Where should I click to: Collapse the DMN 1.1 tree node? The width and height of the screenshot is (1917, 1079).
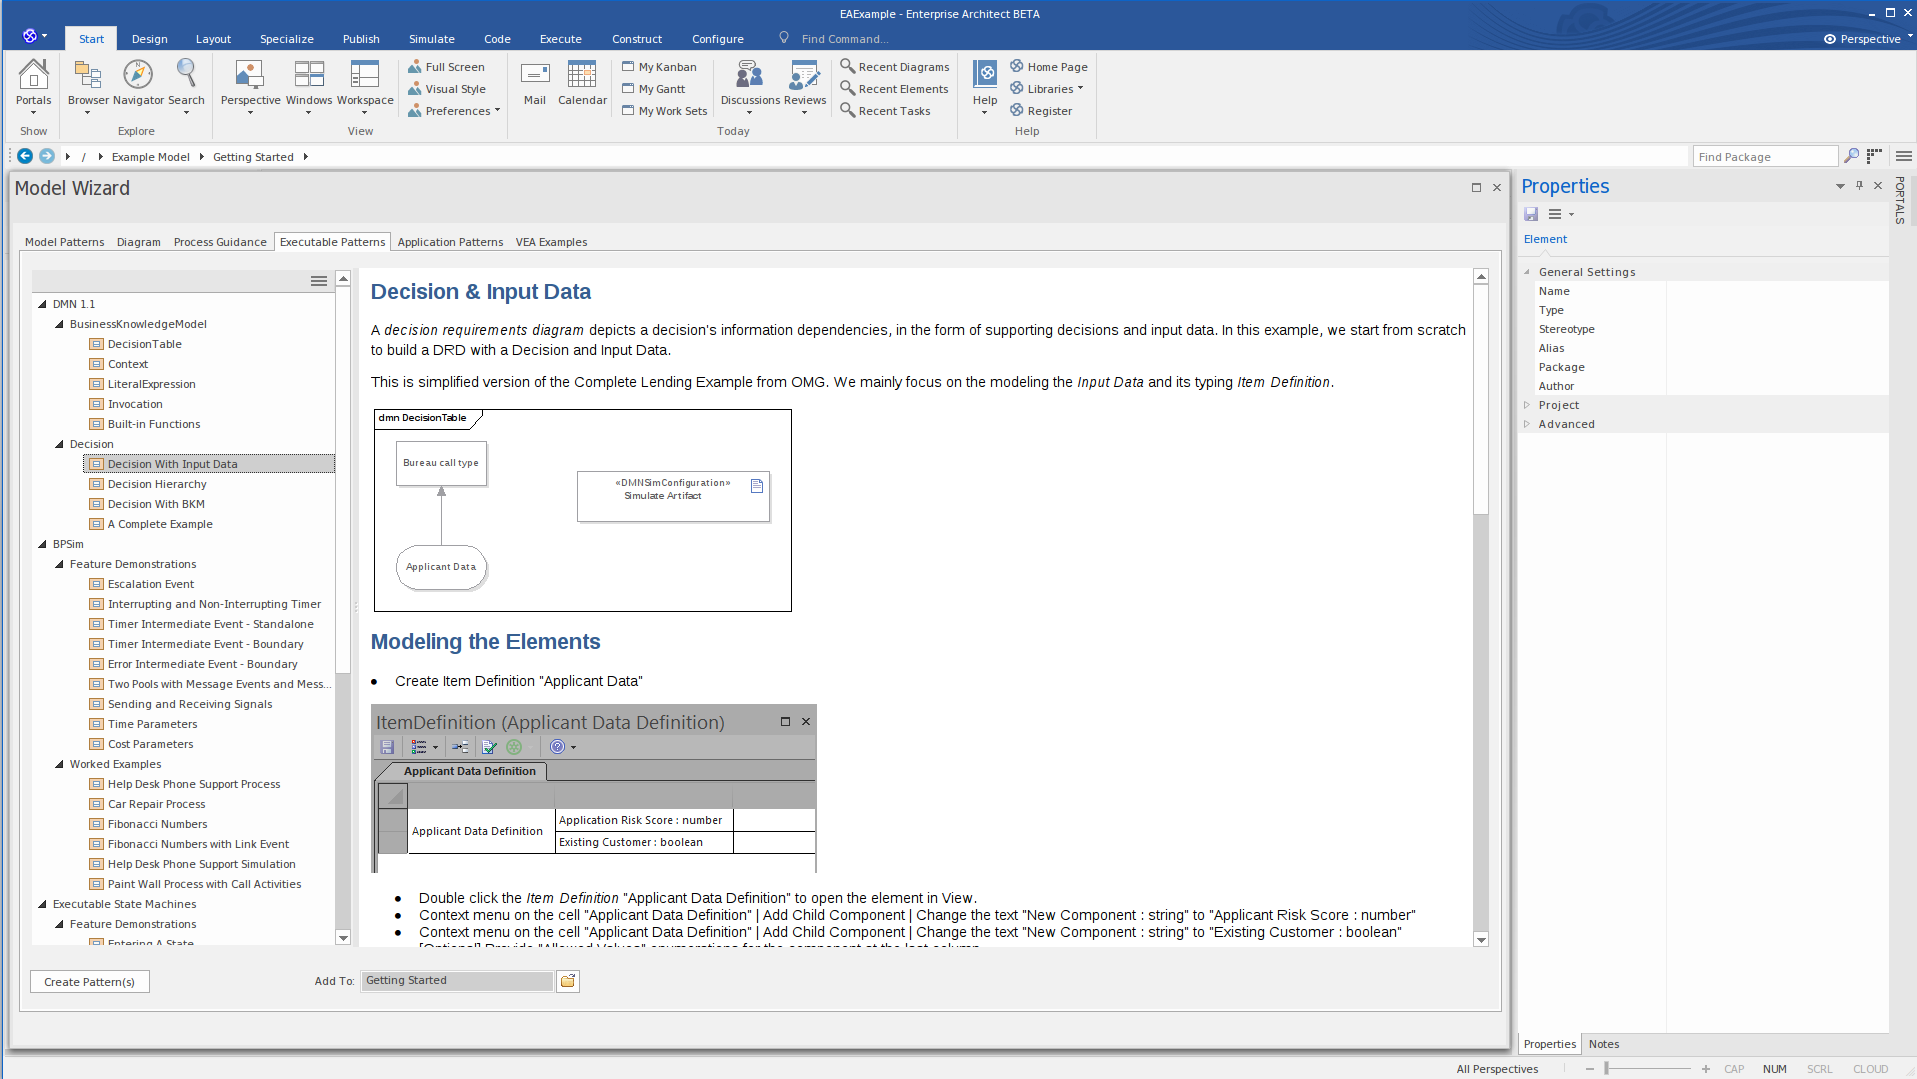click(41, 303)
